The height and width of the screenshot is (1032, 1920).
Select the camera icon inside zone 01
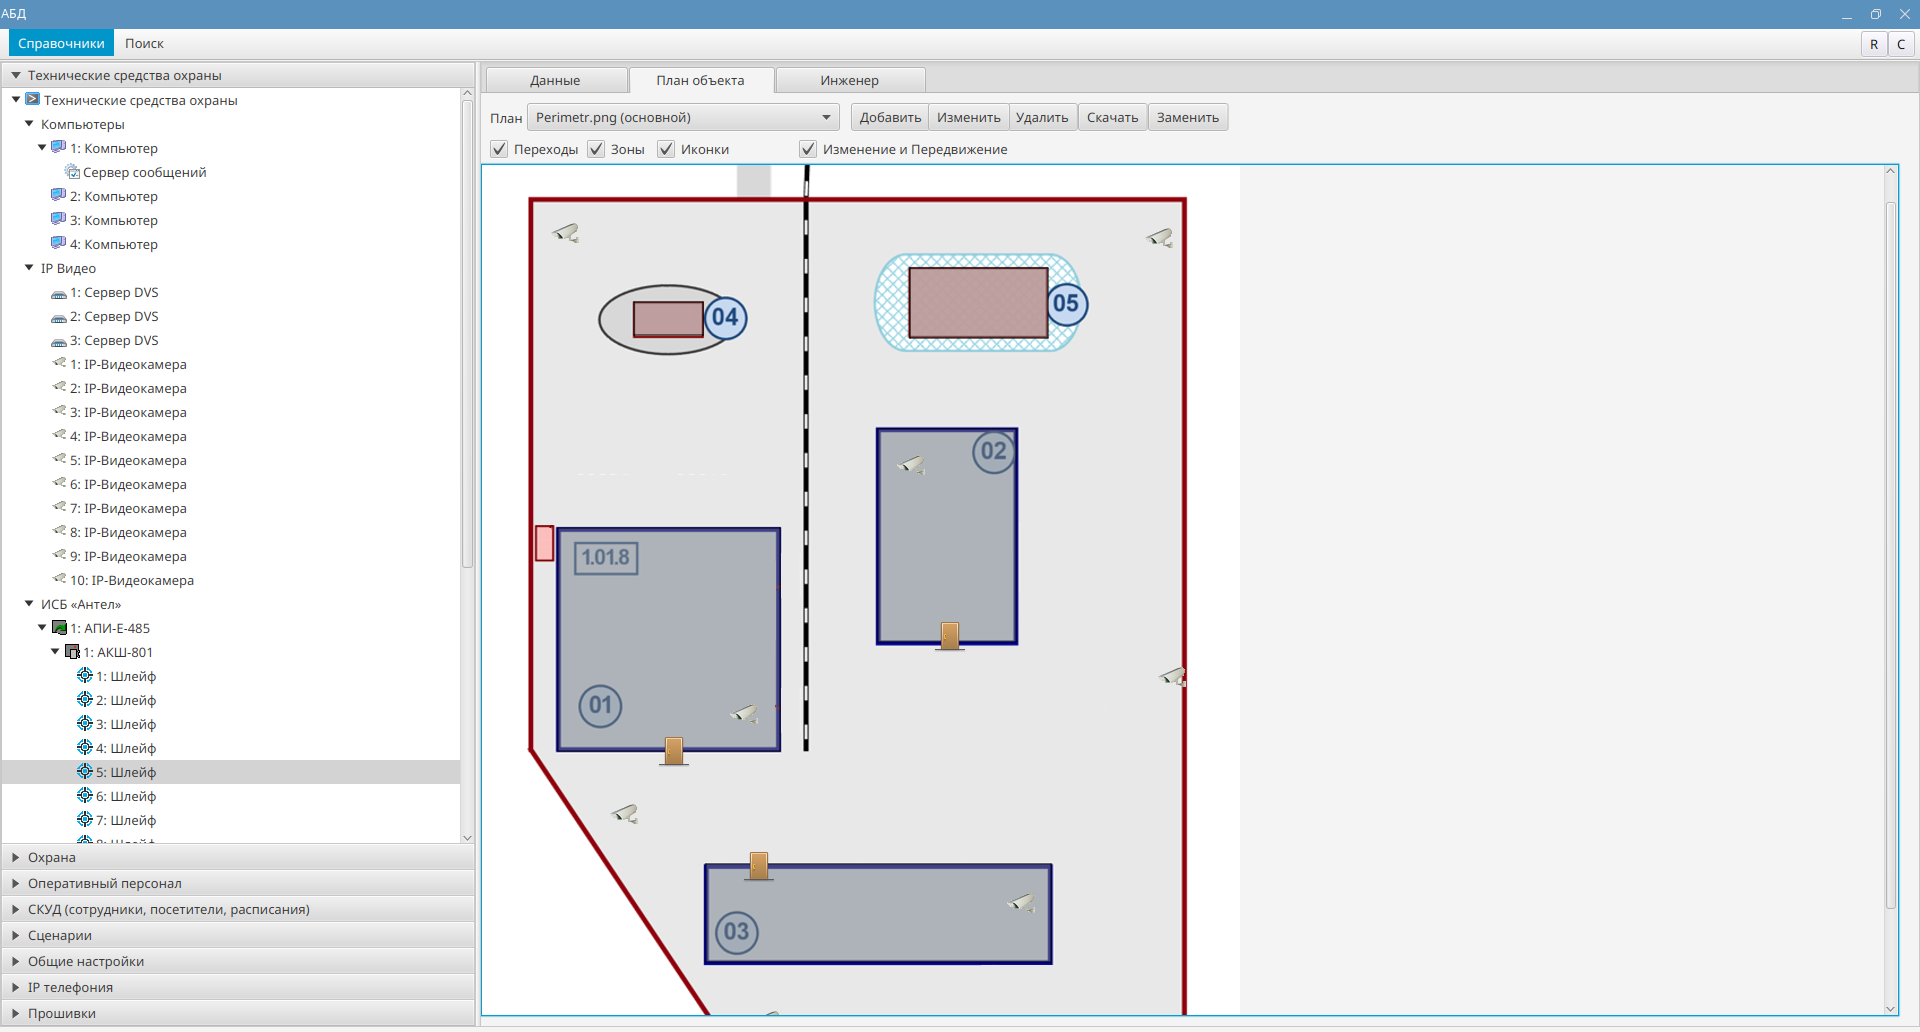(745, 713)
